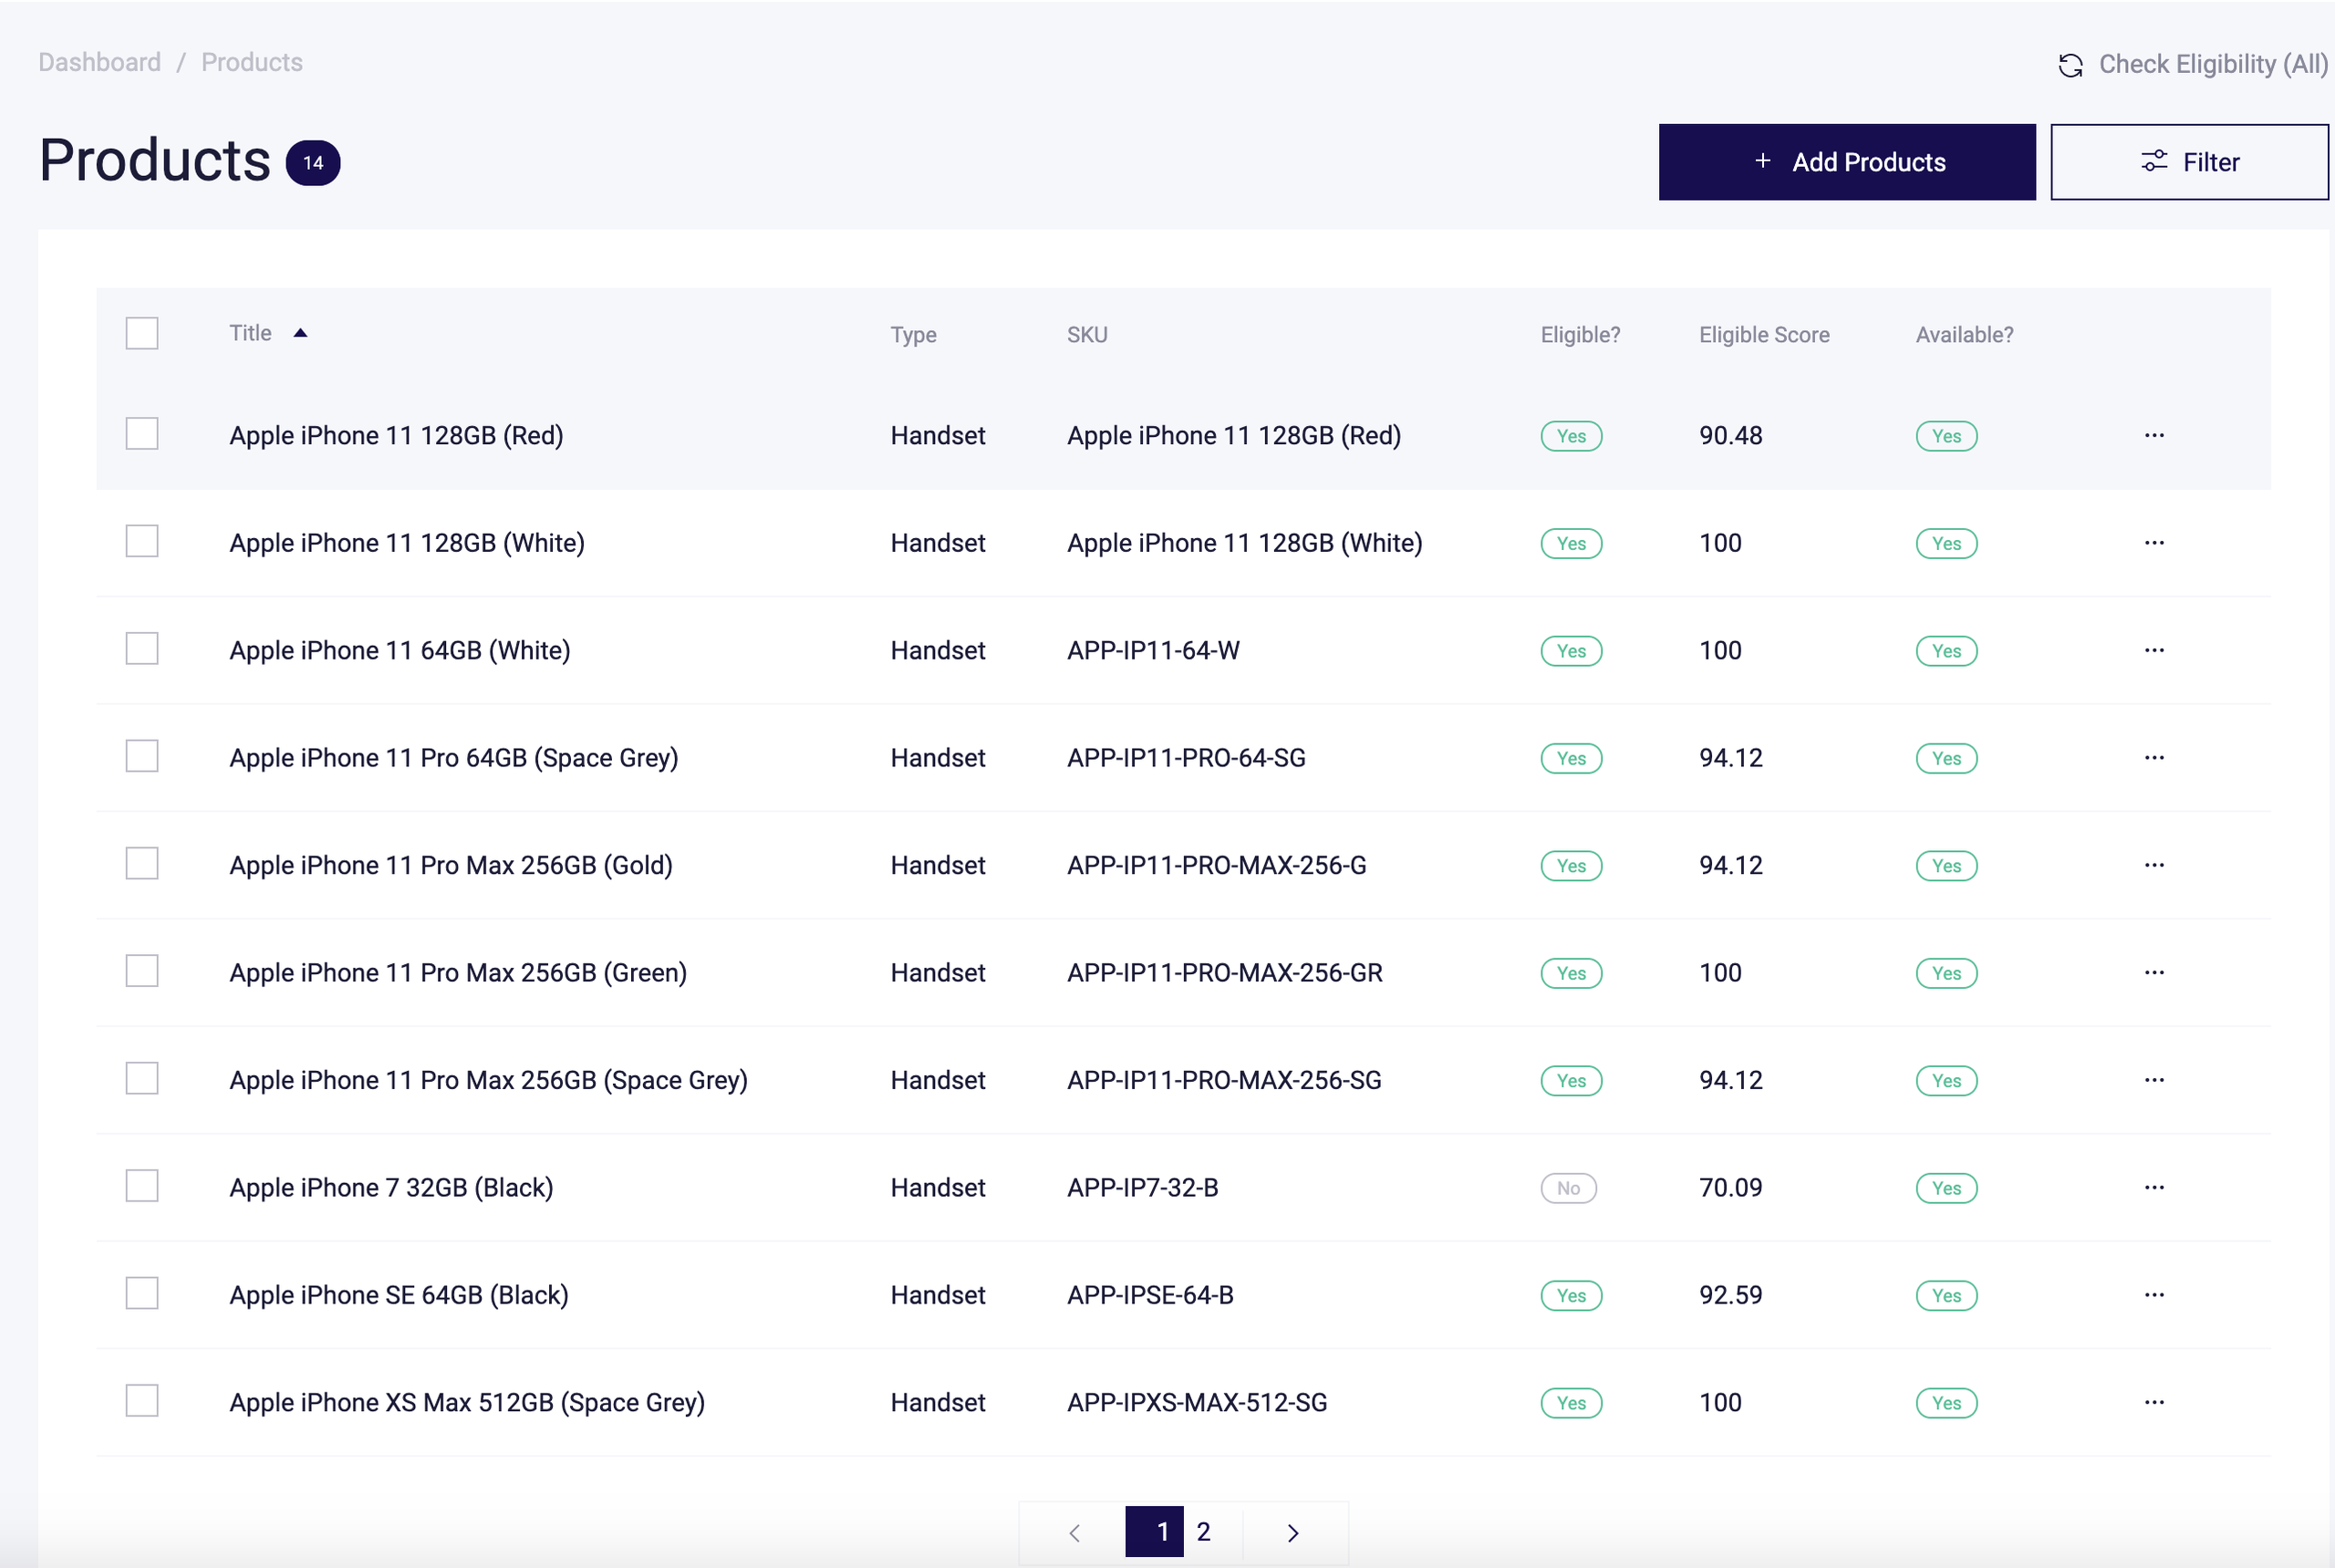Go to page 2
This screenshot has width=2335, height=1568.
point(1204,1532)
